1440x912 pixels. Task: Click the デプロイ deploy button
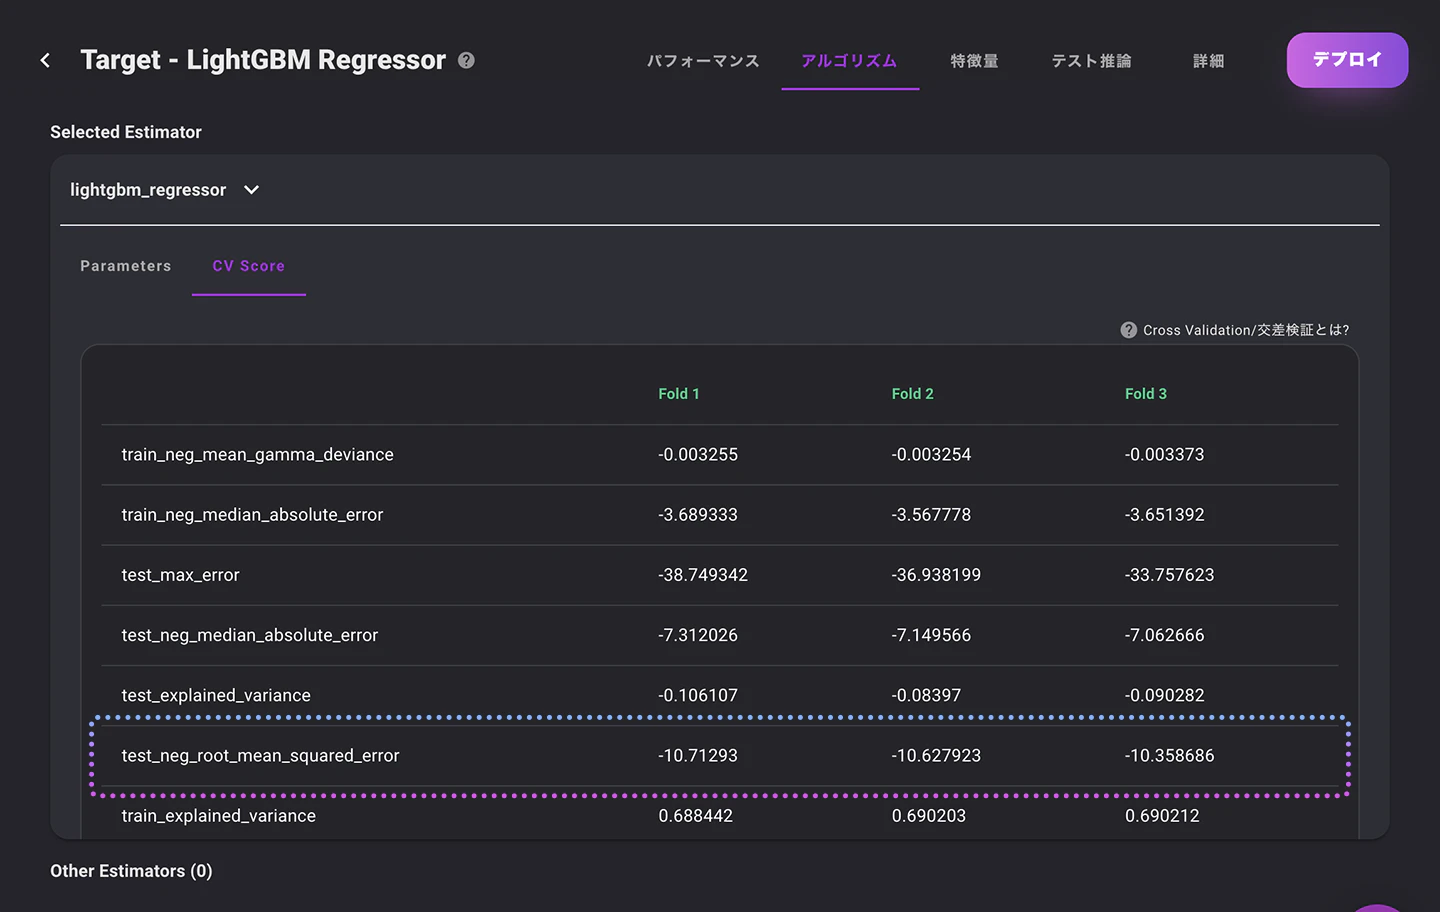[1347, 60]
